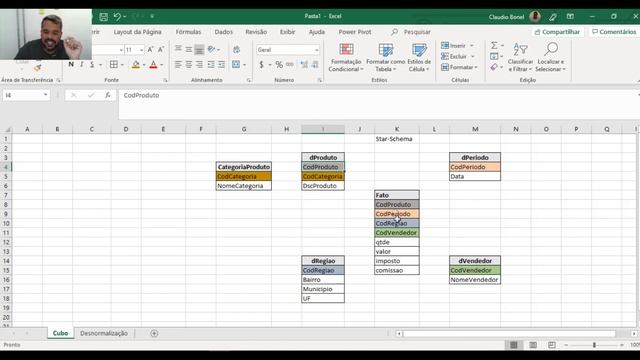The image size is (640, 360).
Task: Increase indent
Action: [221, 64]
